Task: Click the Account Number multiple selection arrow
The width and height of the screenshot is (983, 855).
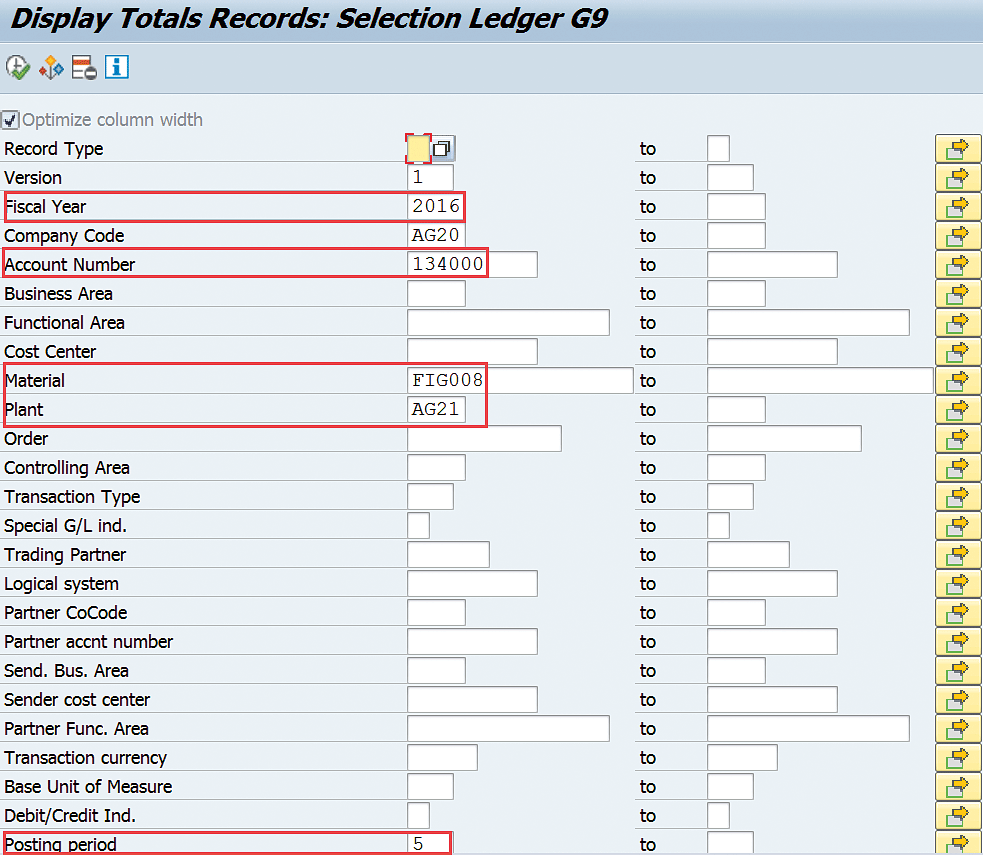Action: (x=957, y=265)
